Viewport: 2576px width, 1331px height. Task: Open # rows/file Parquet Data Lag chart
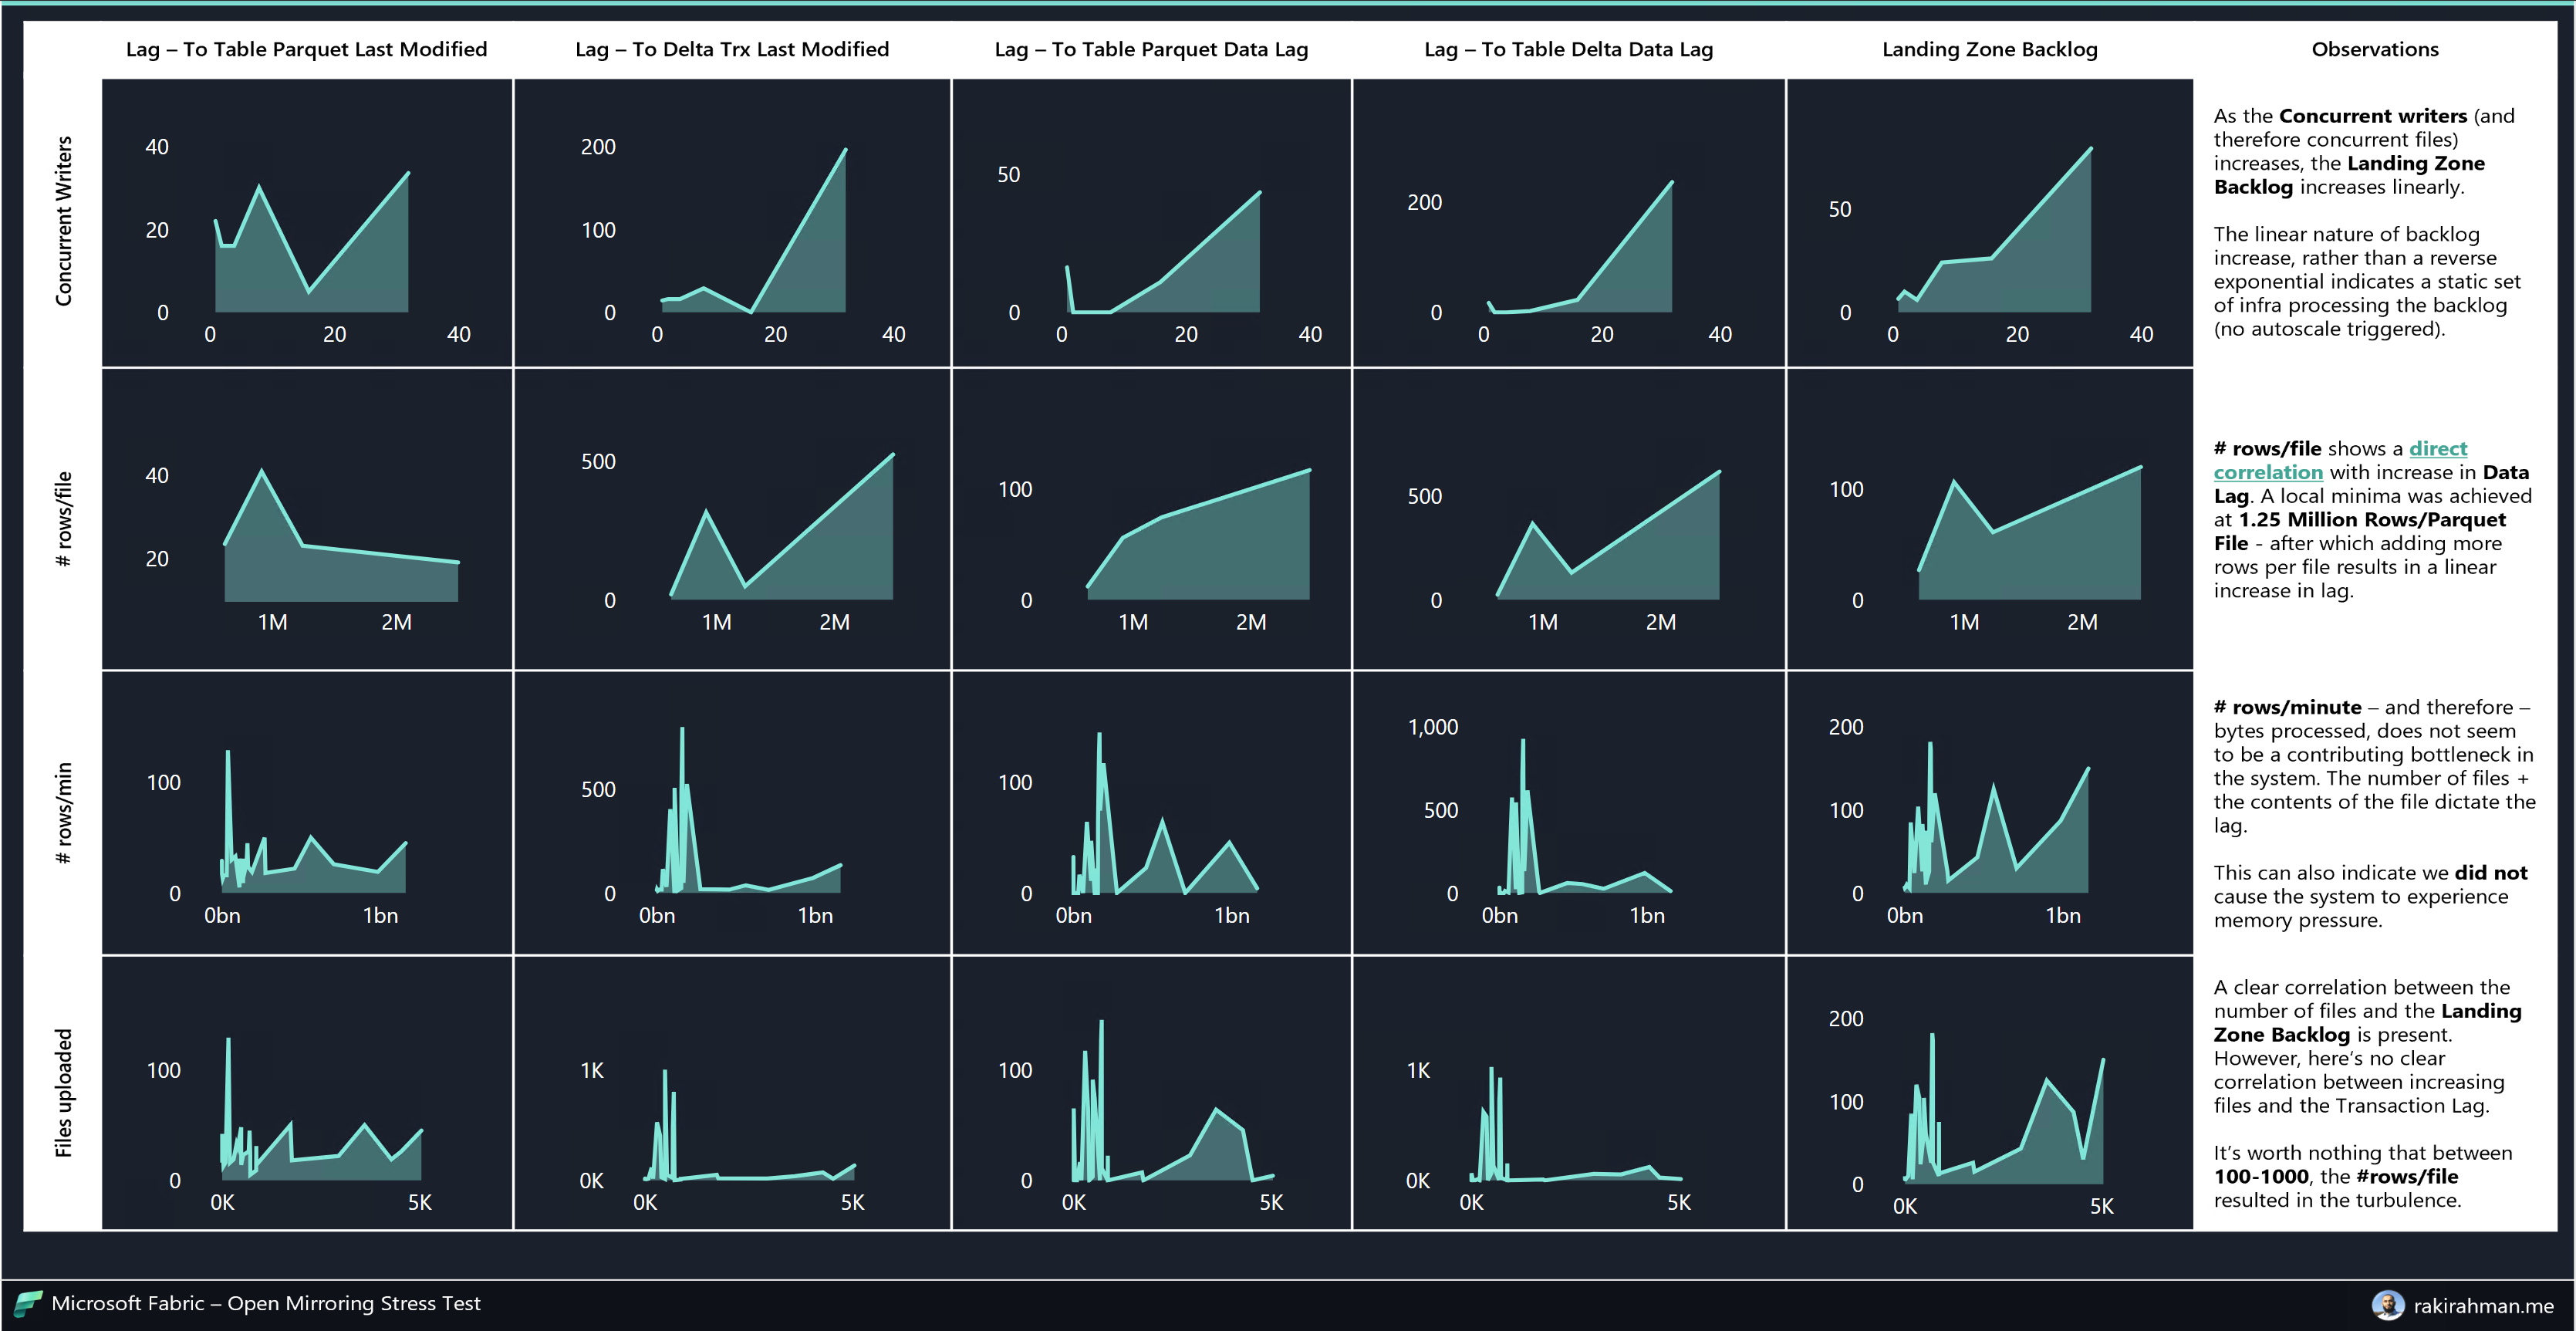coord(1151,518)
